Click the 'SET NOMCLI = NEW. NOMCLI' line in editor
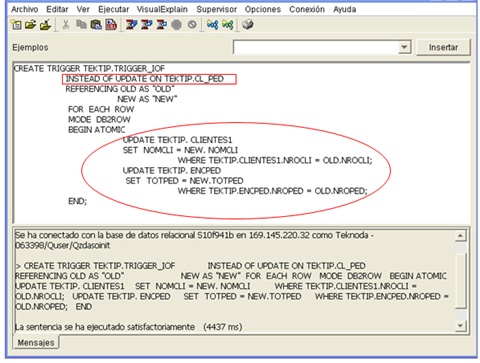Screen dimensions: 480x363 [180, 150]
